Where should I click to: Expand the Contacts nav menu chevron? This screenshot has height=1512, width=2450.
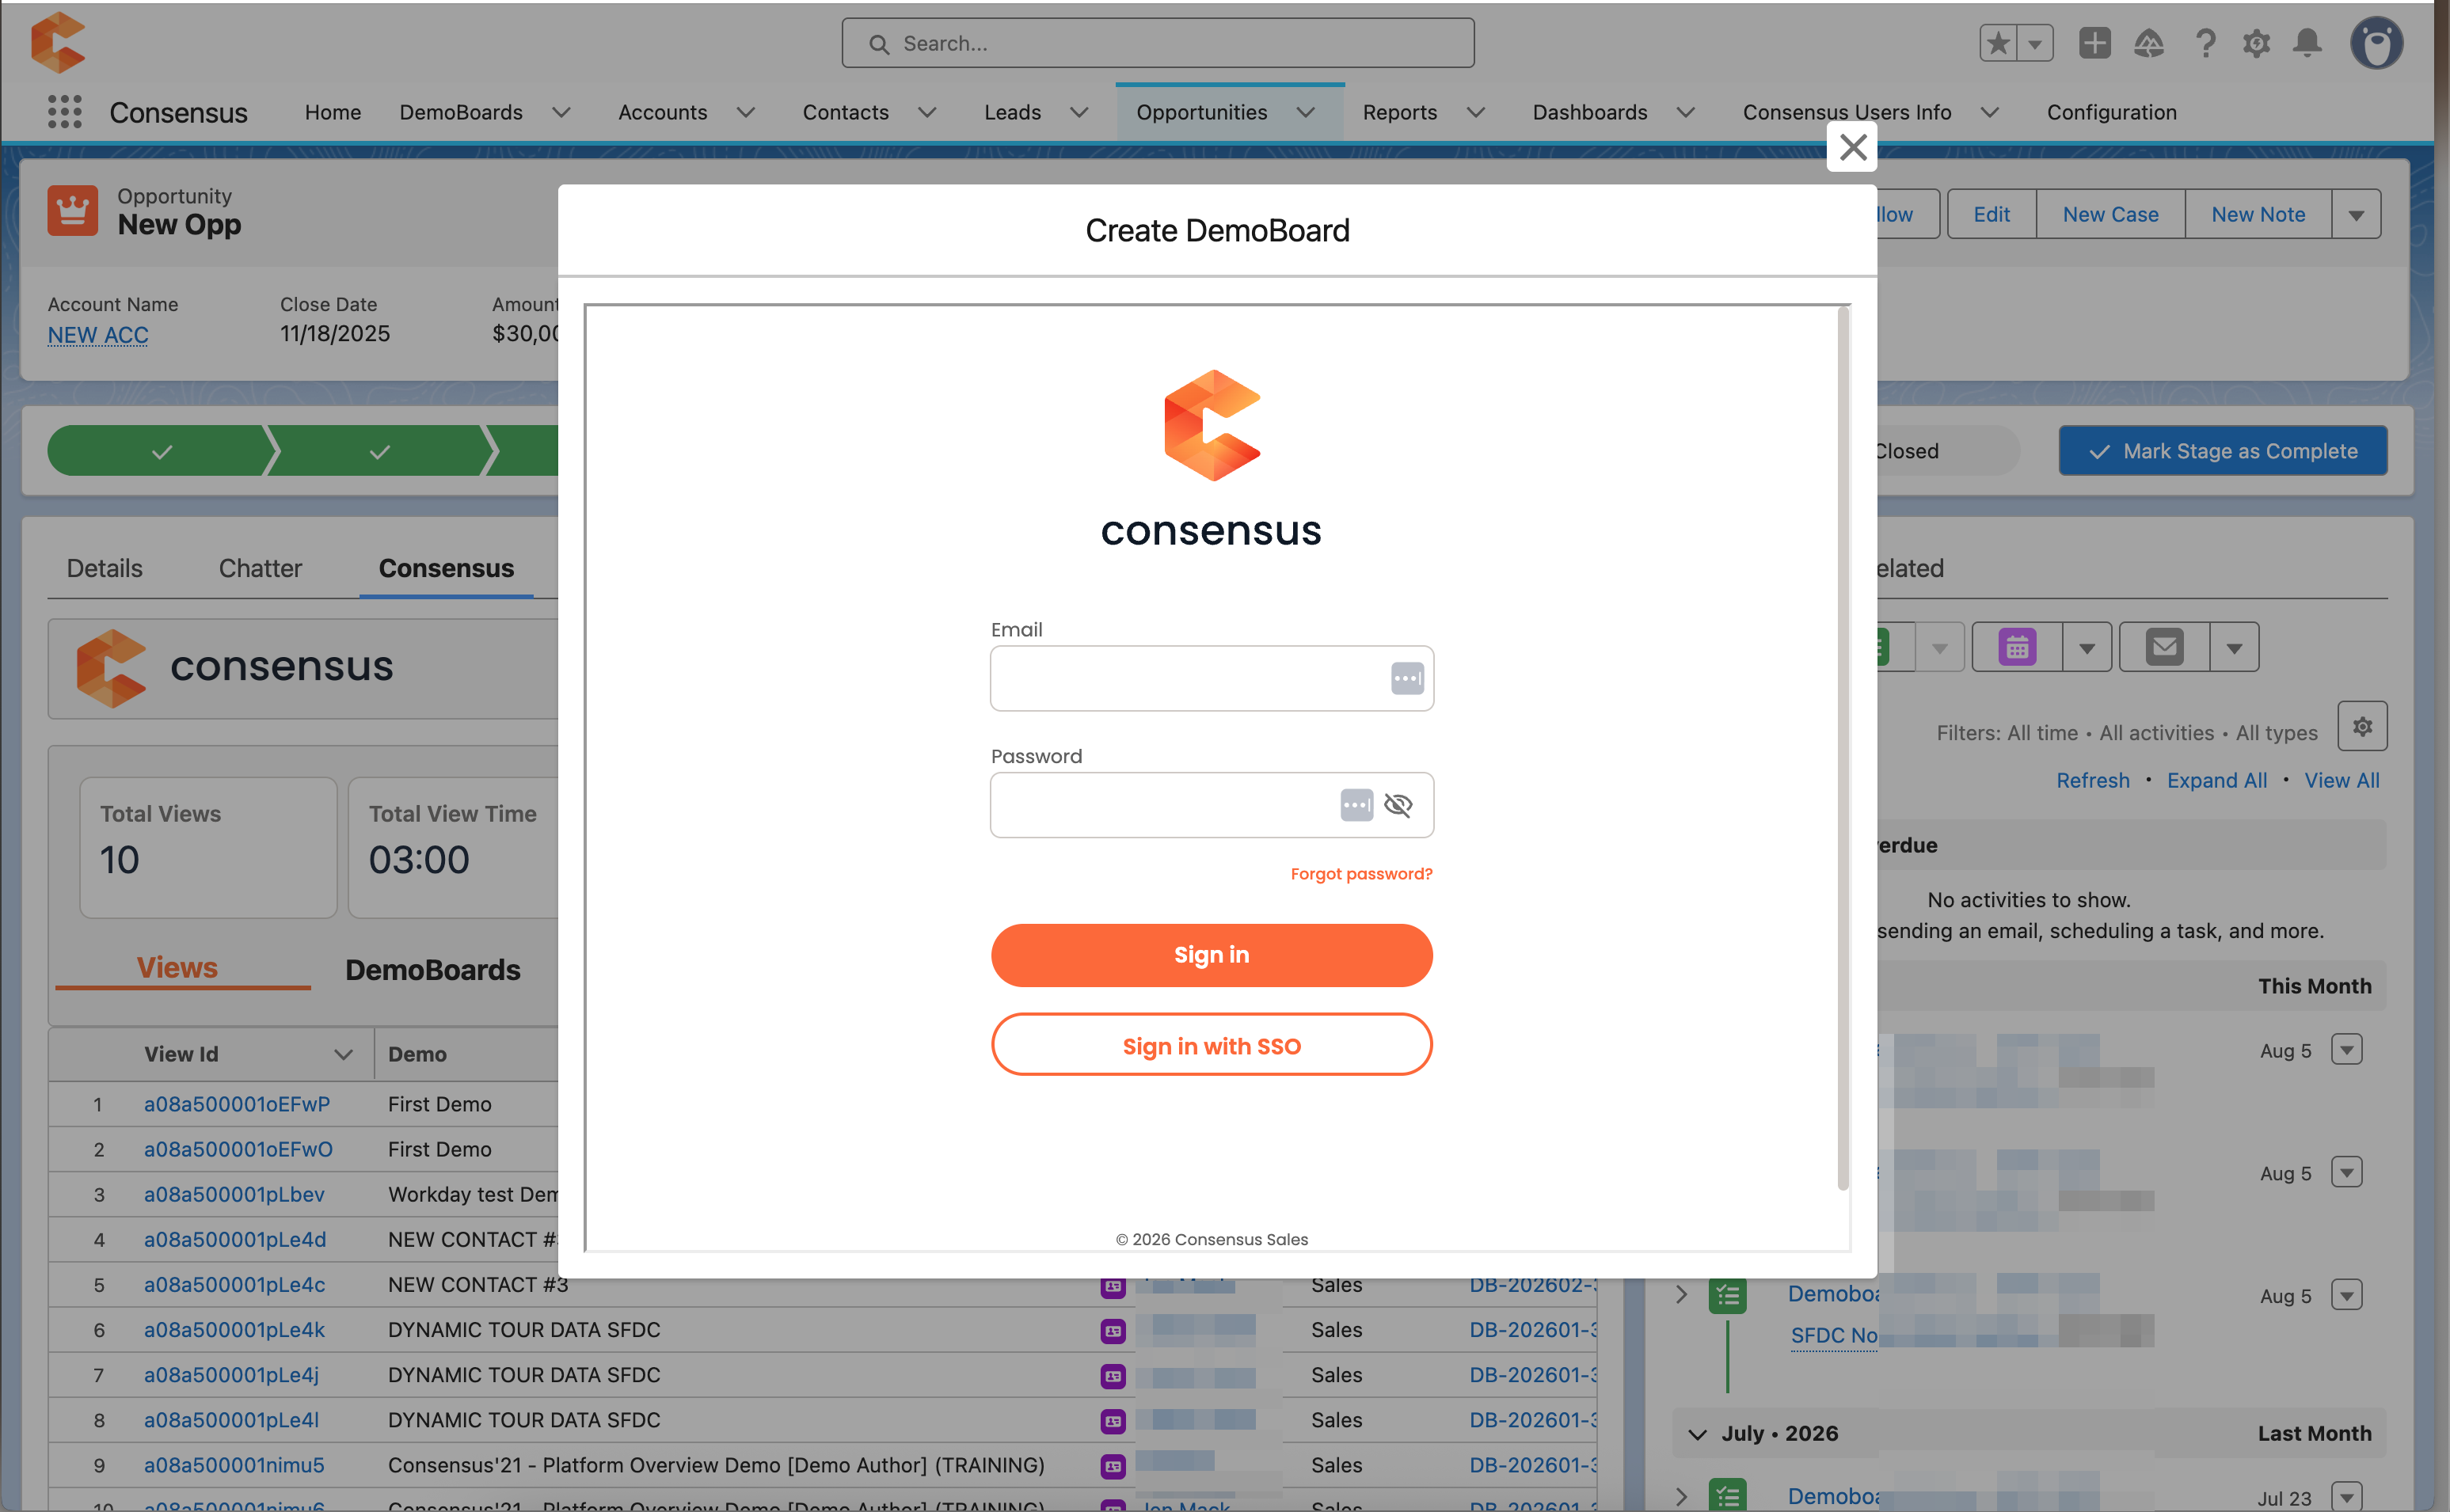(x=928, y=112)
